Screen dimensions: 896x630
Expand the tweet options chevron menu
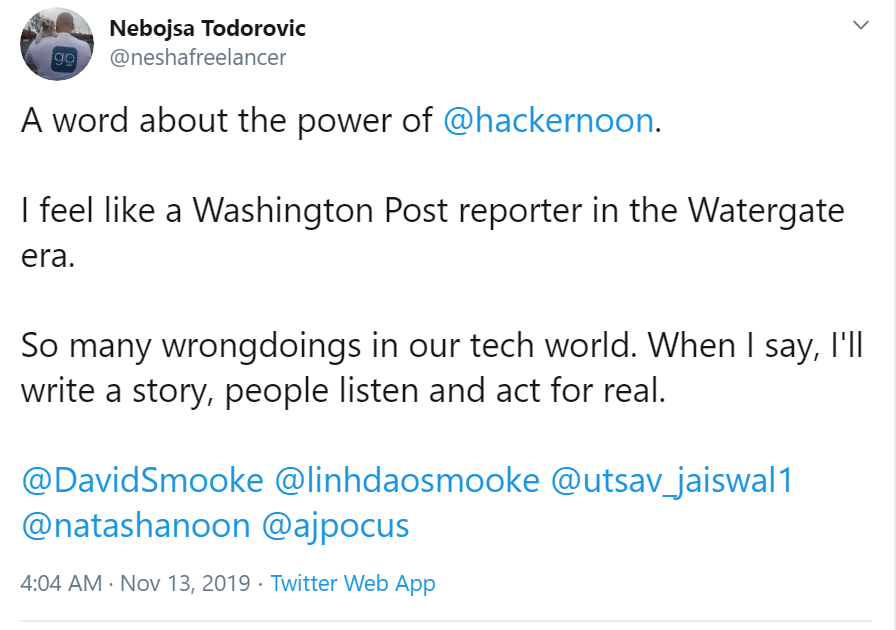[x=861, y=25]
